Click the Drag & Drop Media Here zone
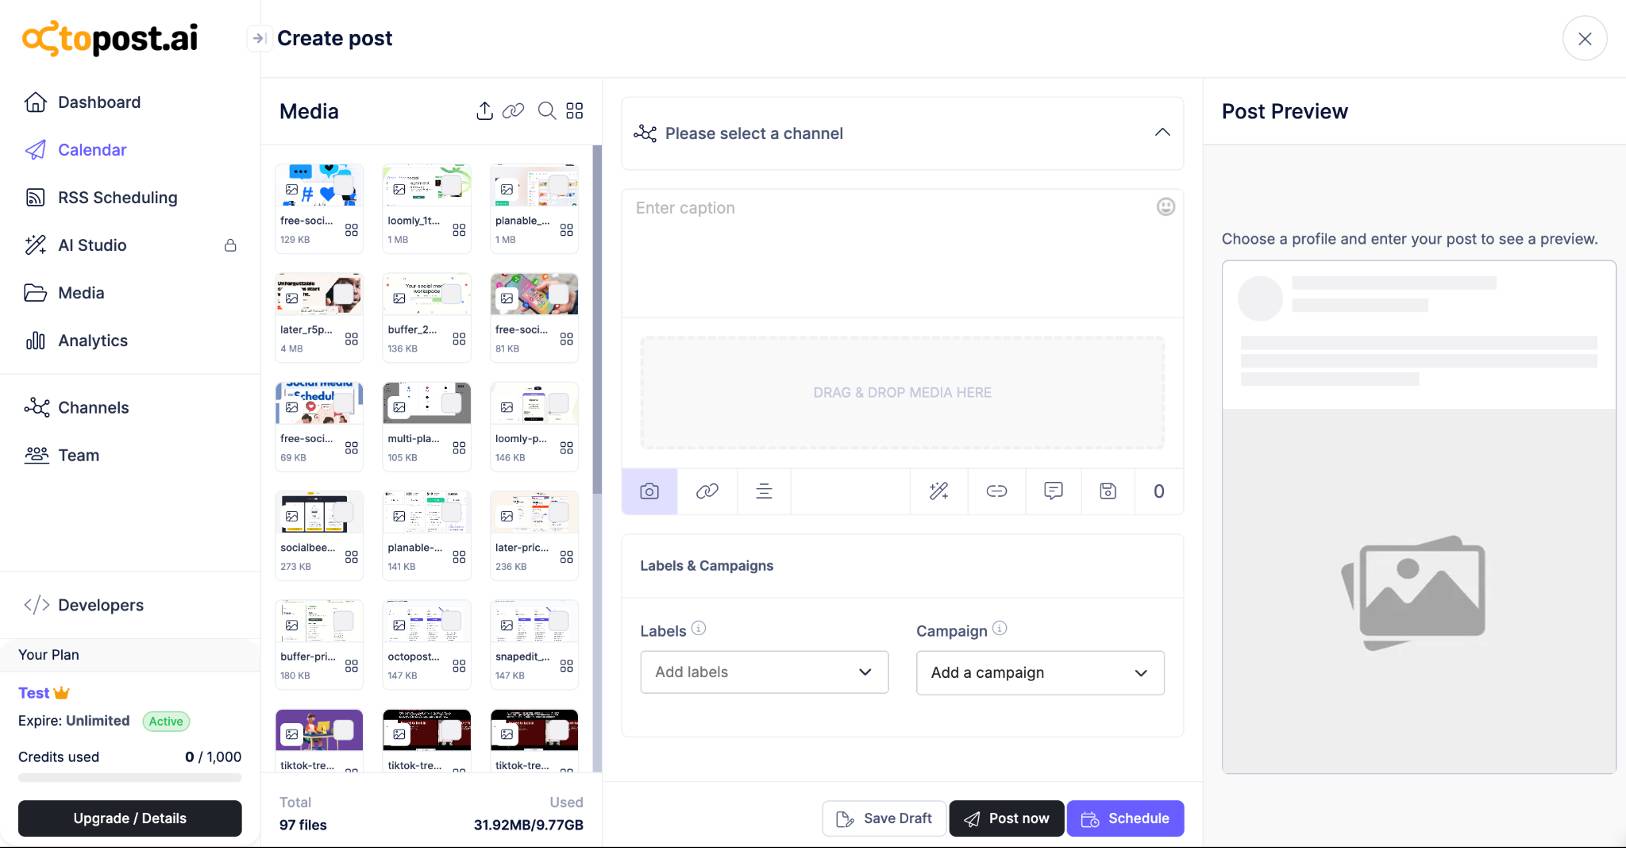Image resolution: width=1626 pixels, height=848 pixels. pyautogui.click(x=902, y=393)
